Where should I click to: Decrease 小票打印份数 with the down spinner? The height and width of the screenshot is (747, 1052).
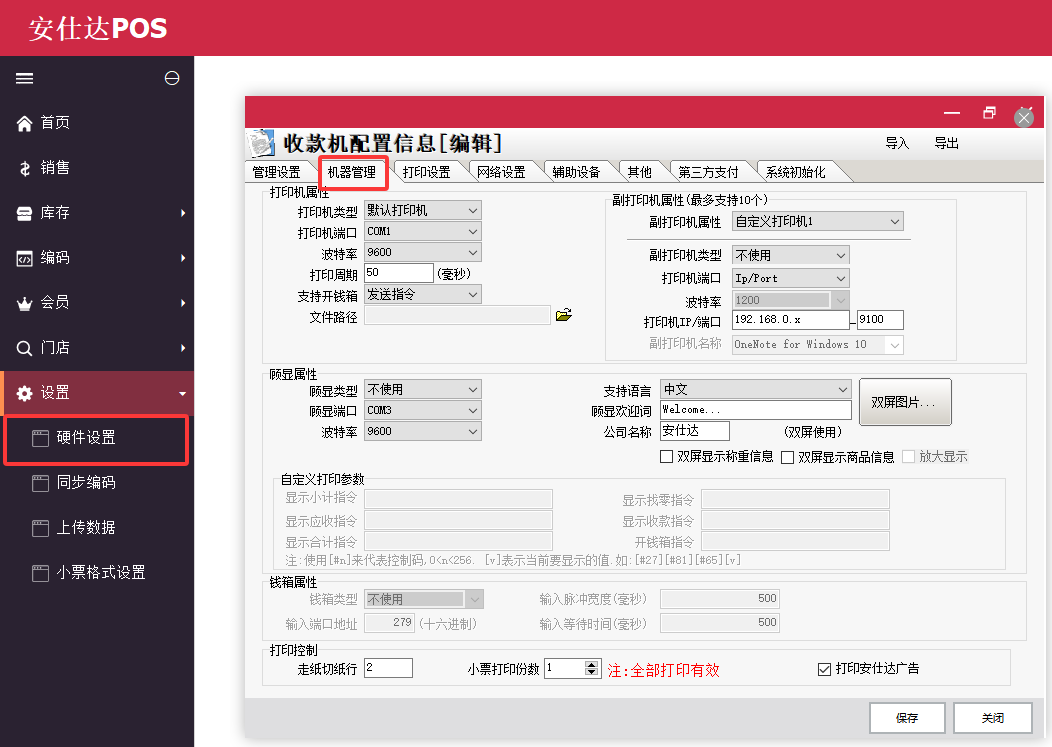[591, 673]
